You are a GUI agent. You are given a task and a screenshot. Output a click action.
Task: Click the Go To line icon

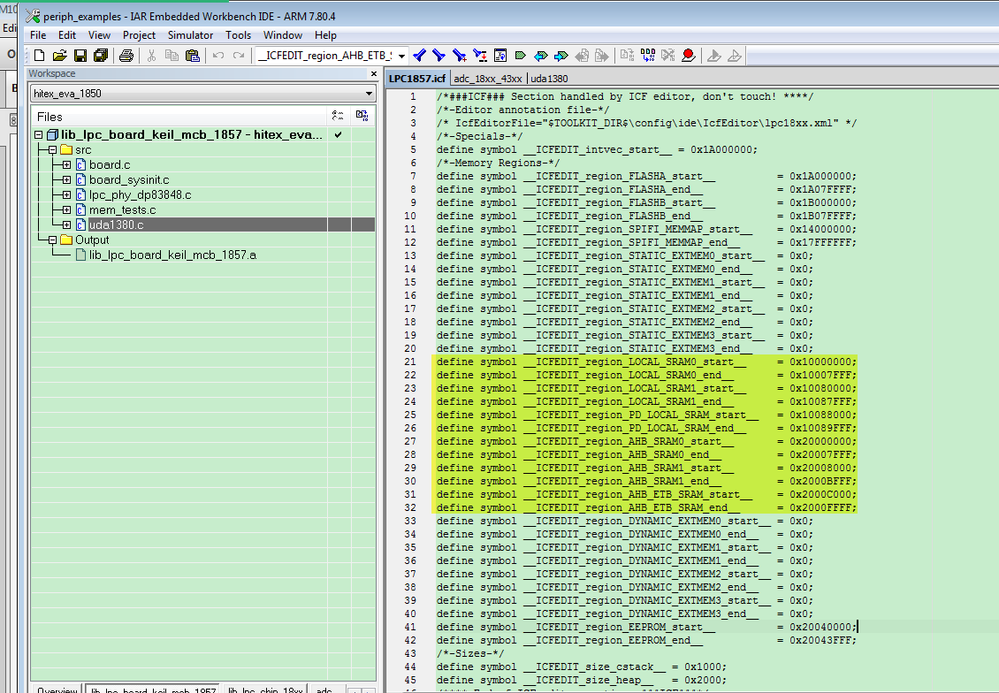500,56
